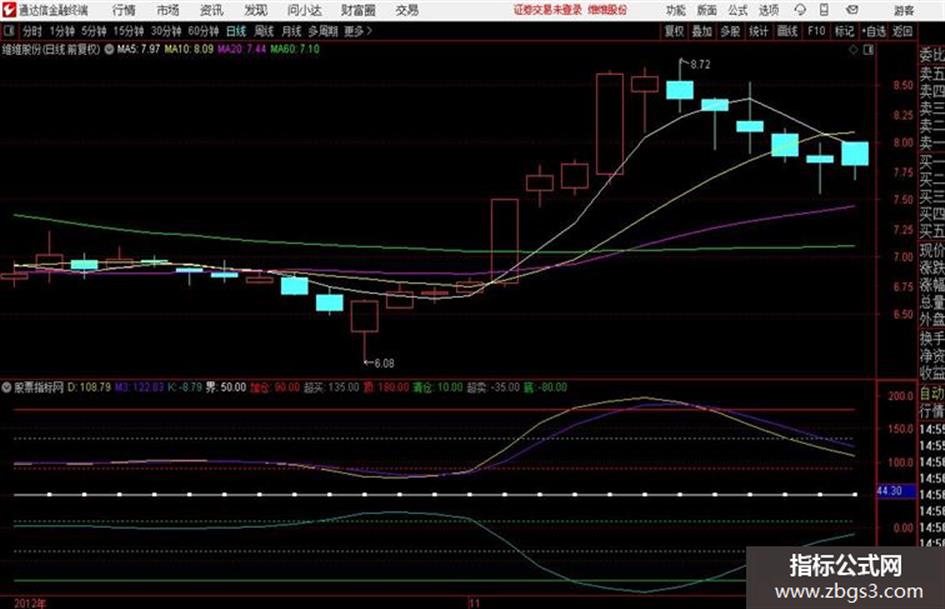Image resolution: width=945 pixels, height=609 pixels.
Task: Click the 超买: 135.00 indicator value
Action: click(x=331, y=387)
